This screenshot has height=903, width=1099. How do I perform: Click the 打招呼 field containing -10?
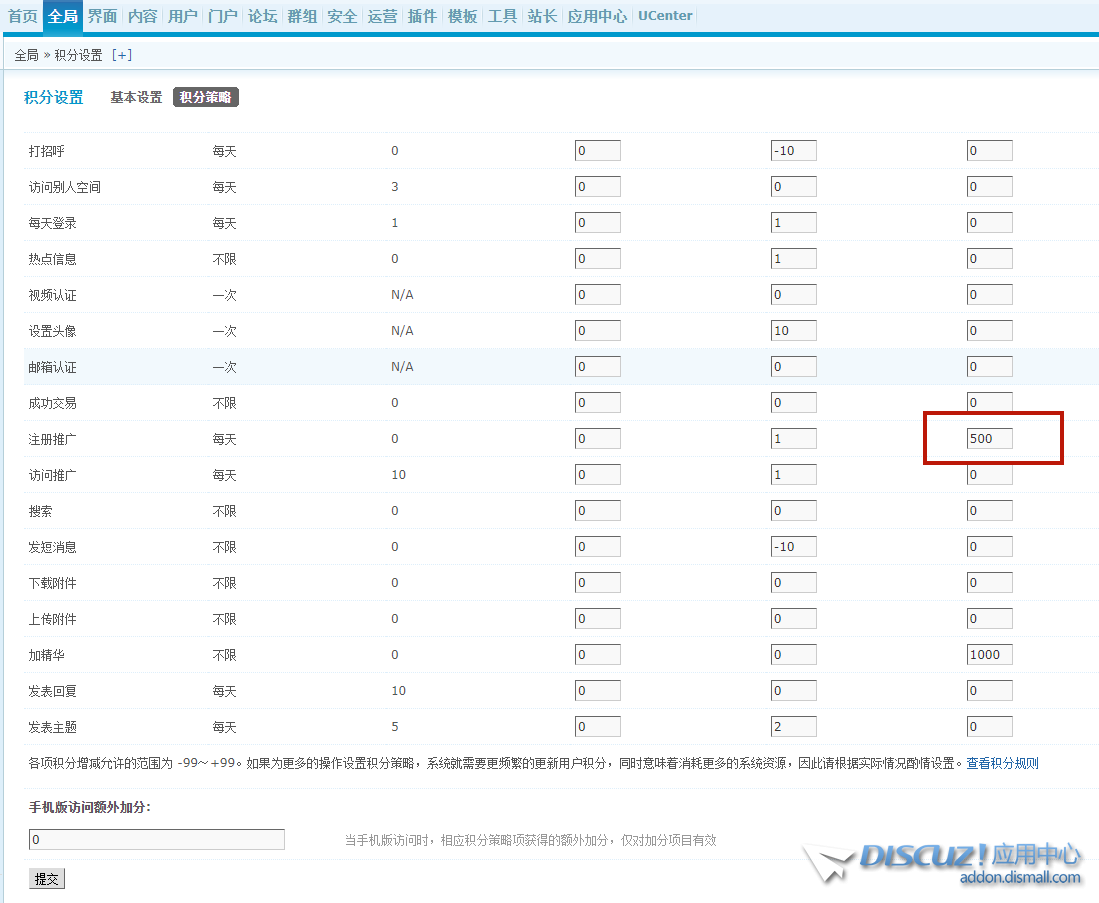[x=794, y=151]
